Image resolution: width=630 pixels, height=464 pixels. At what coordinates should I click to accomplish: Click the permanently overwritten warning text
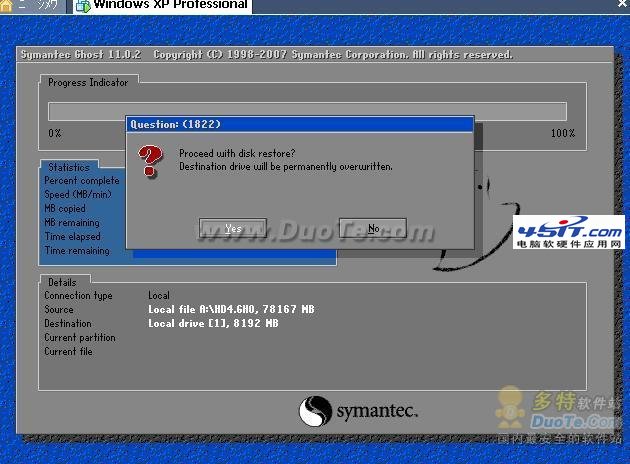click(x=286, y=166)
